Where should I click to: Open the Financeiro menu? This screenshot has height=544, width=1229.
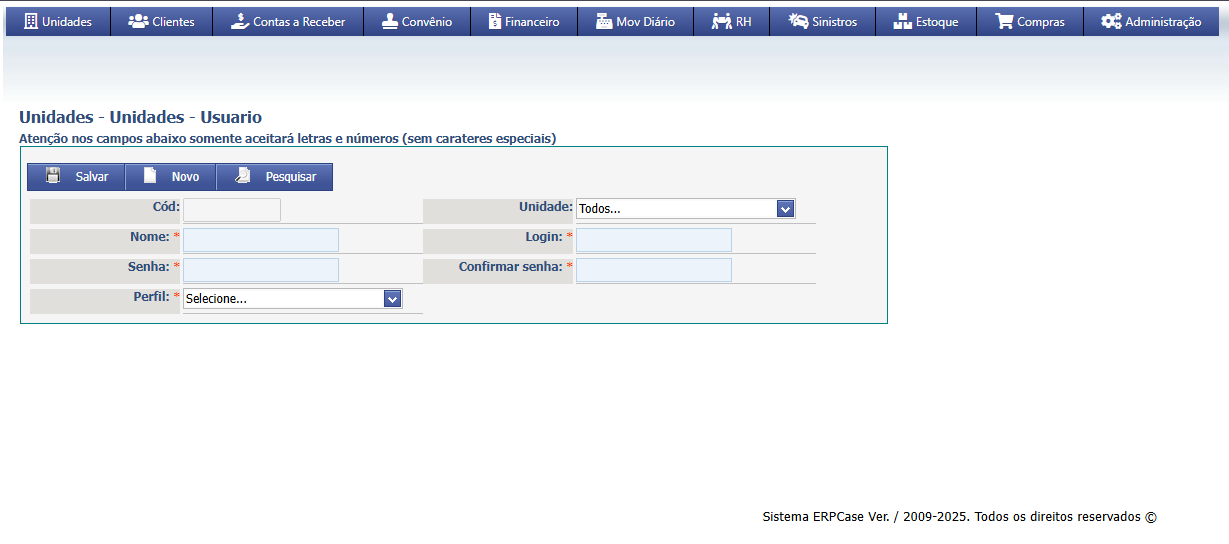(x=524, y=21)
